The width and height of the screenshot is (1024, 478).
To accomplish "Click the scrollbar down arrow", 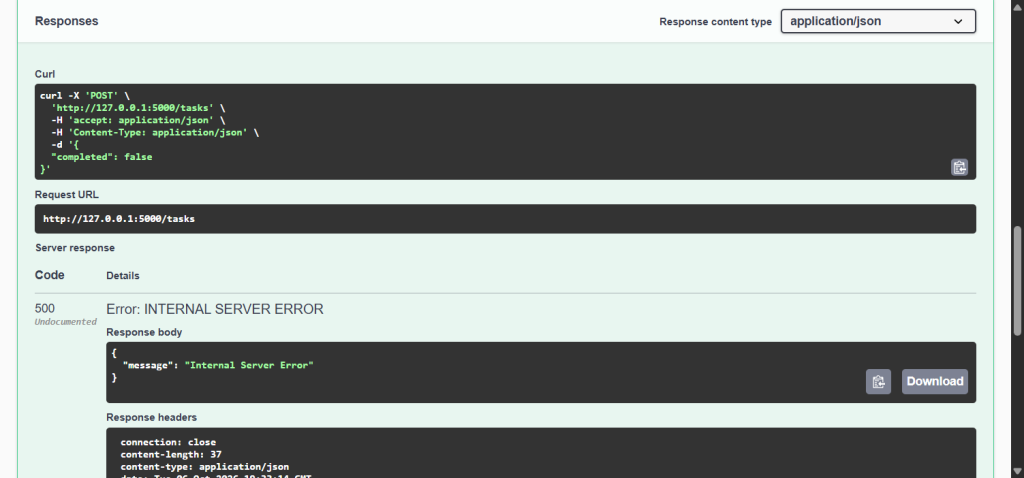I will (1017, 471).
